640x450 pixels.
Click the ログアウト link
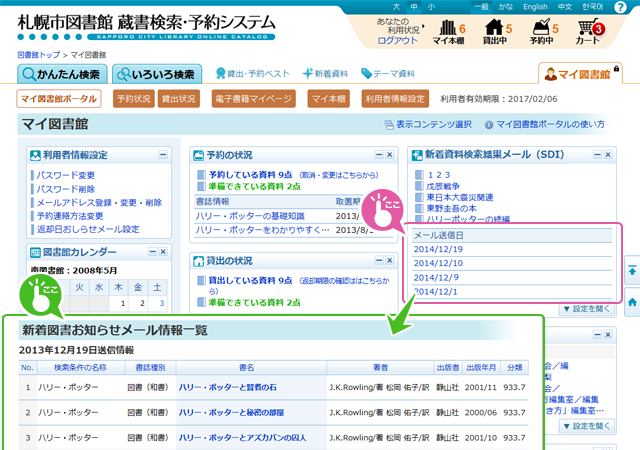[397, 41]
